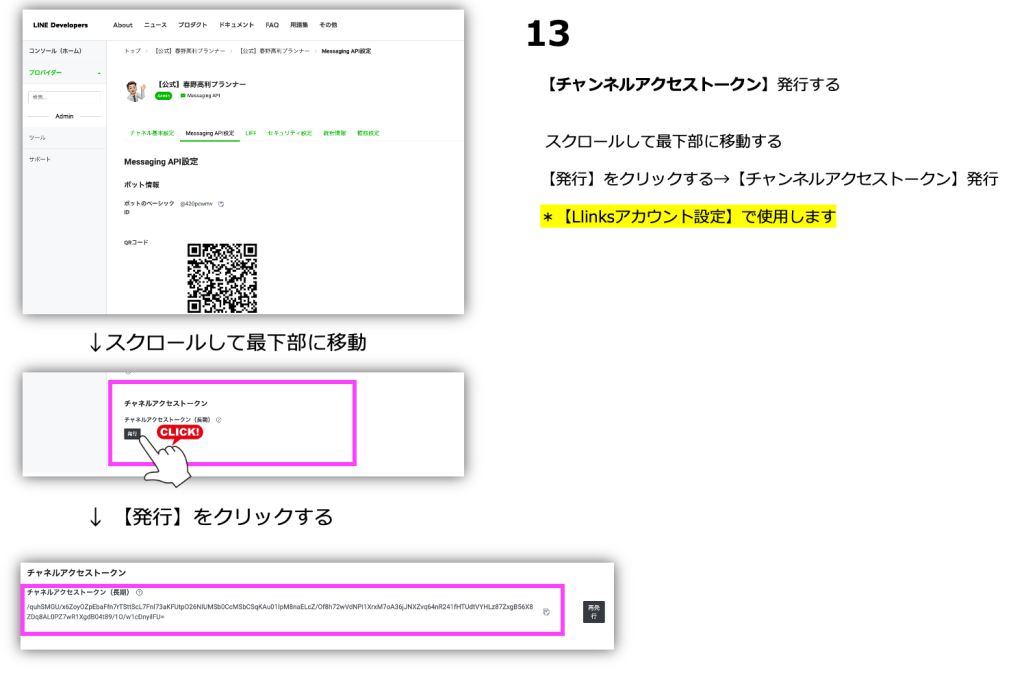Click the Messaging API設定 page heading

(161, 162)
